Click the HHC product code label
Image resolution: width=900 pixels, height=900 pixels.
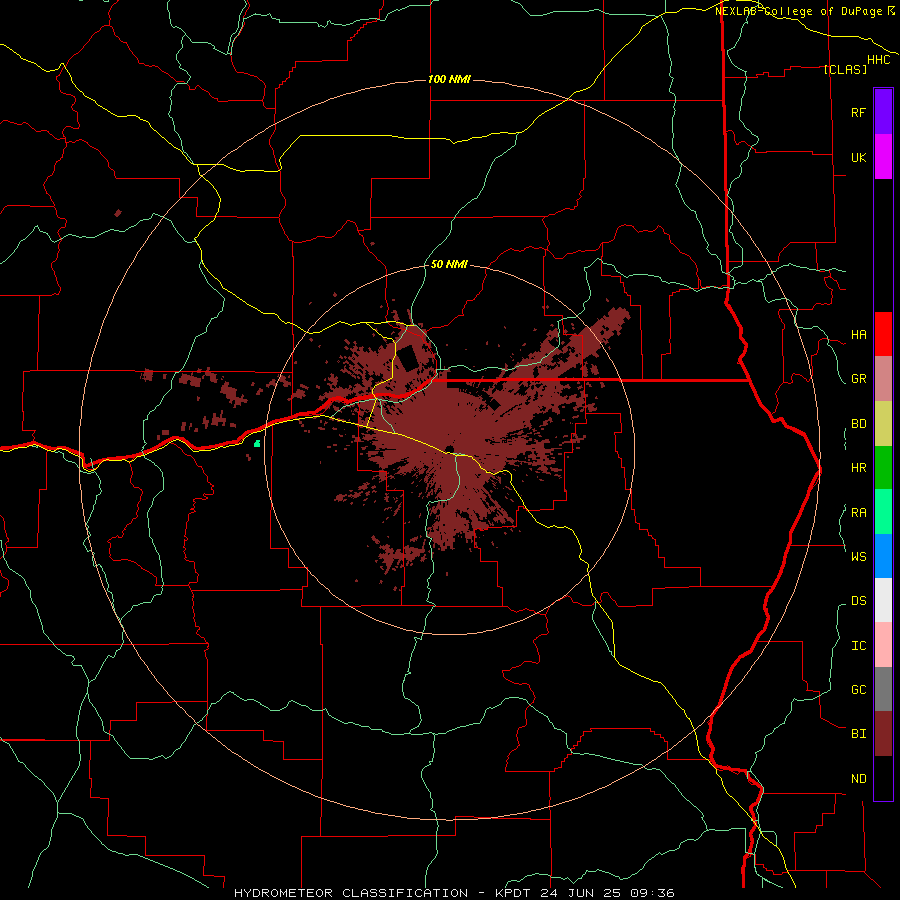878,60
